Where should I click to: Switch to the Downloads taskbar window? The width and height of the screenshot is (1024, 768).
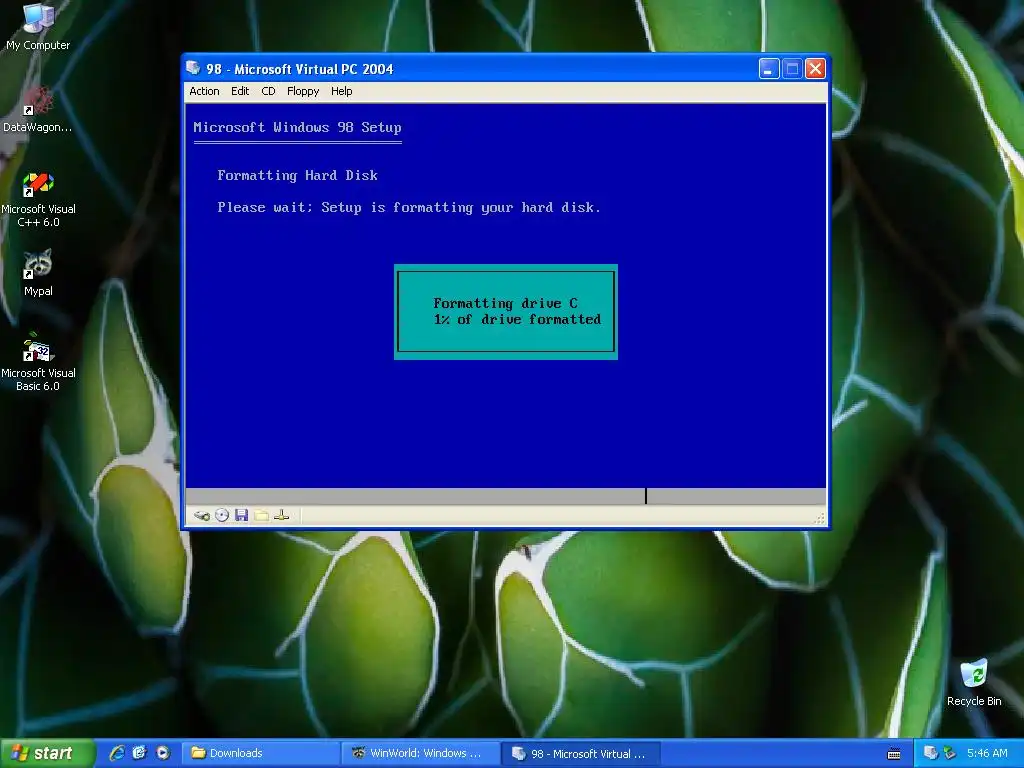coord(259,754)
